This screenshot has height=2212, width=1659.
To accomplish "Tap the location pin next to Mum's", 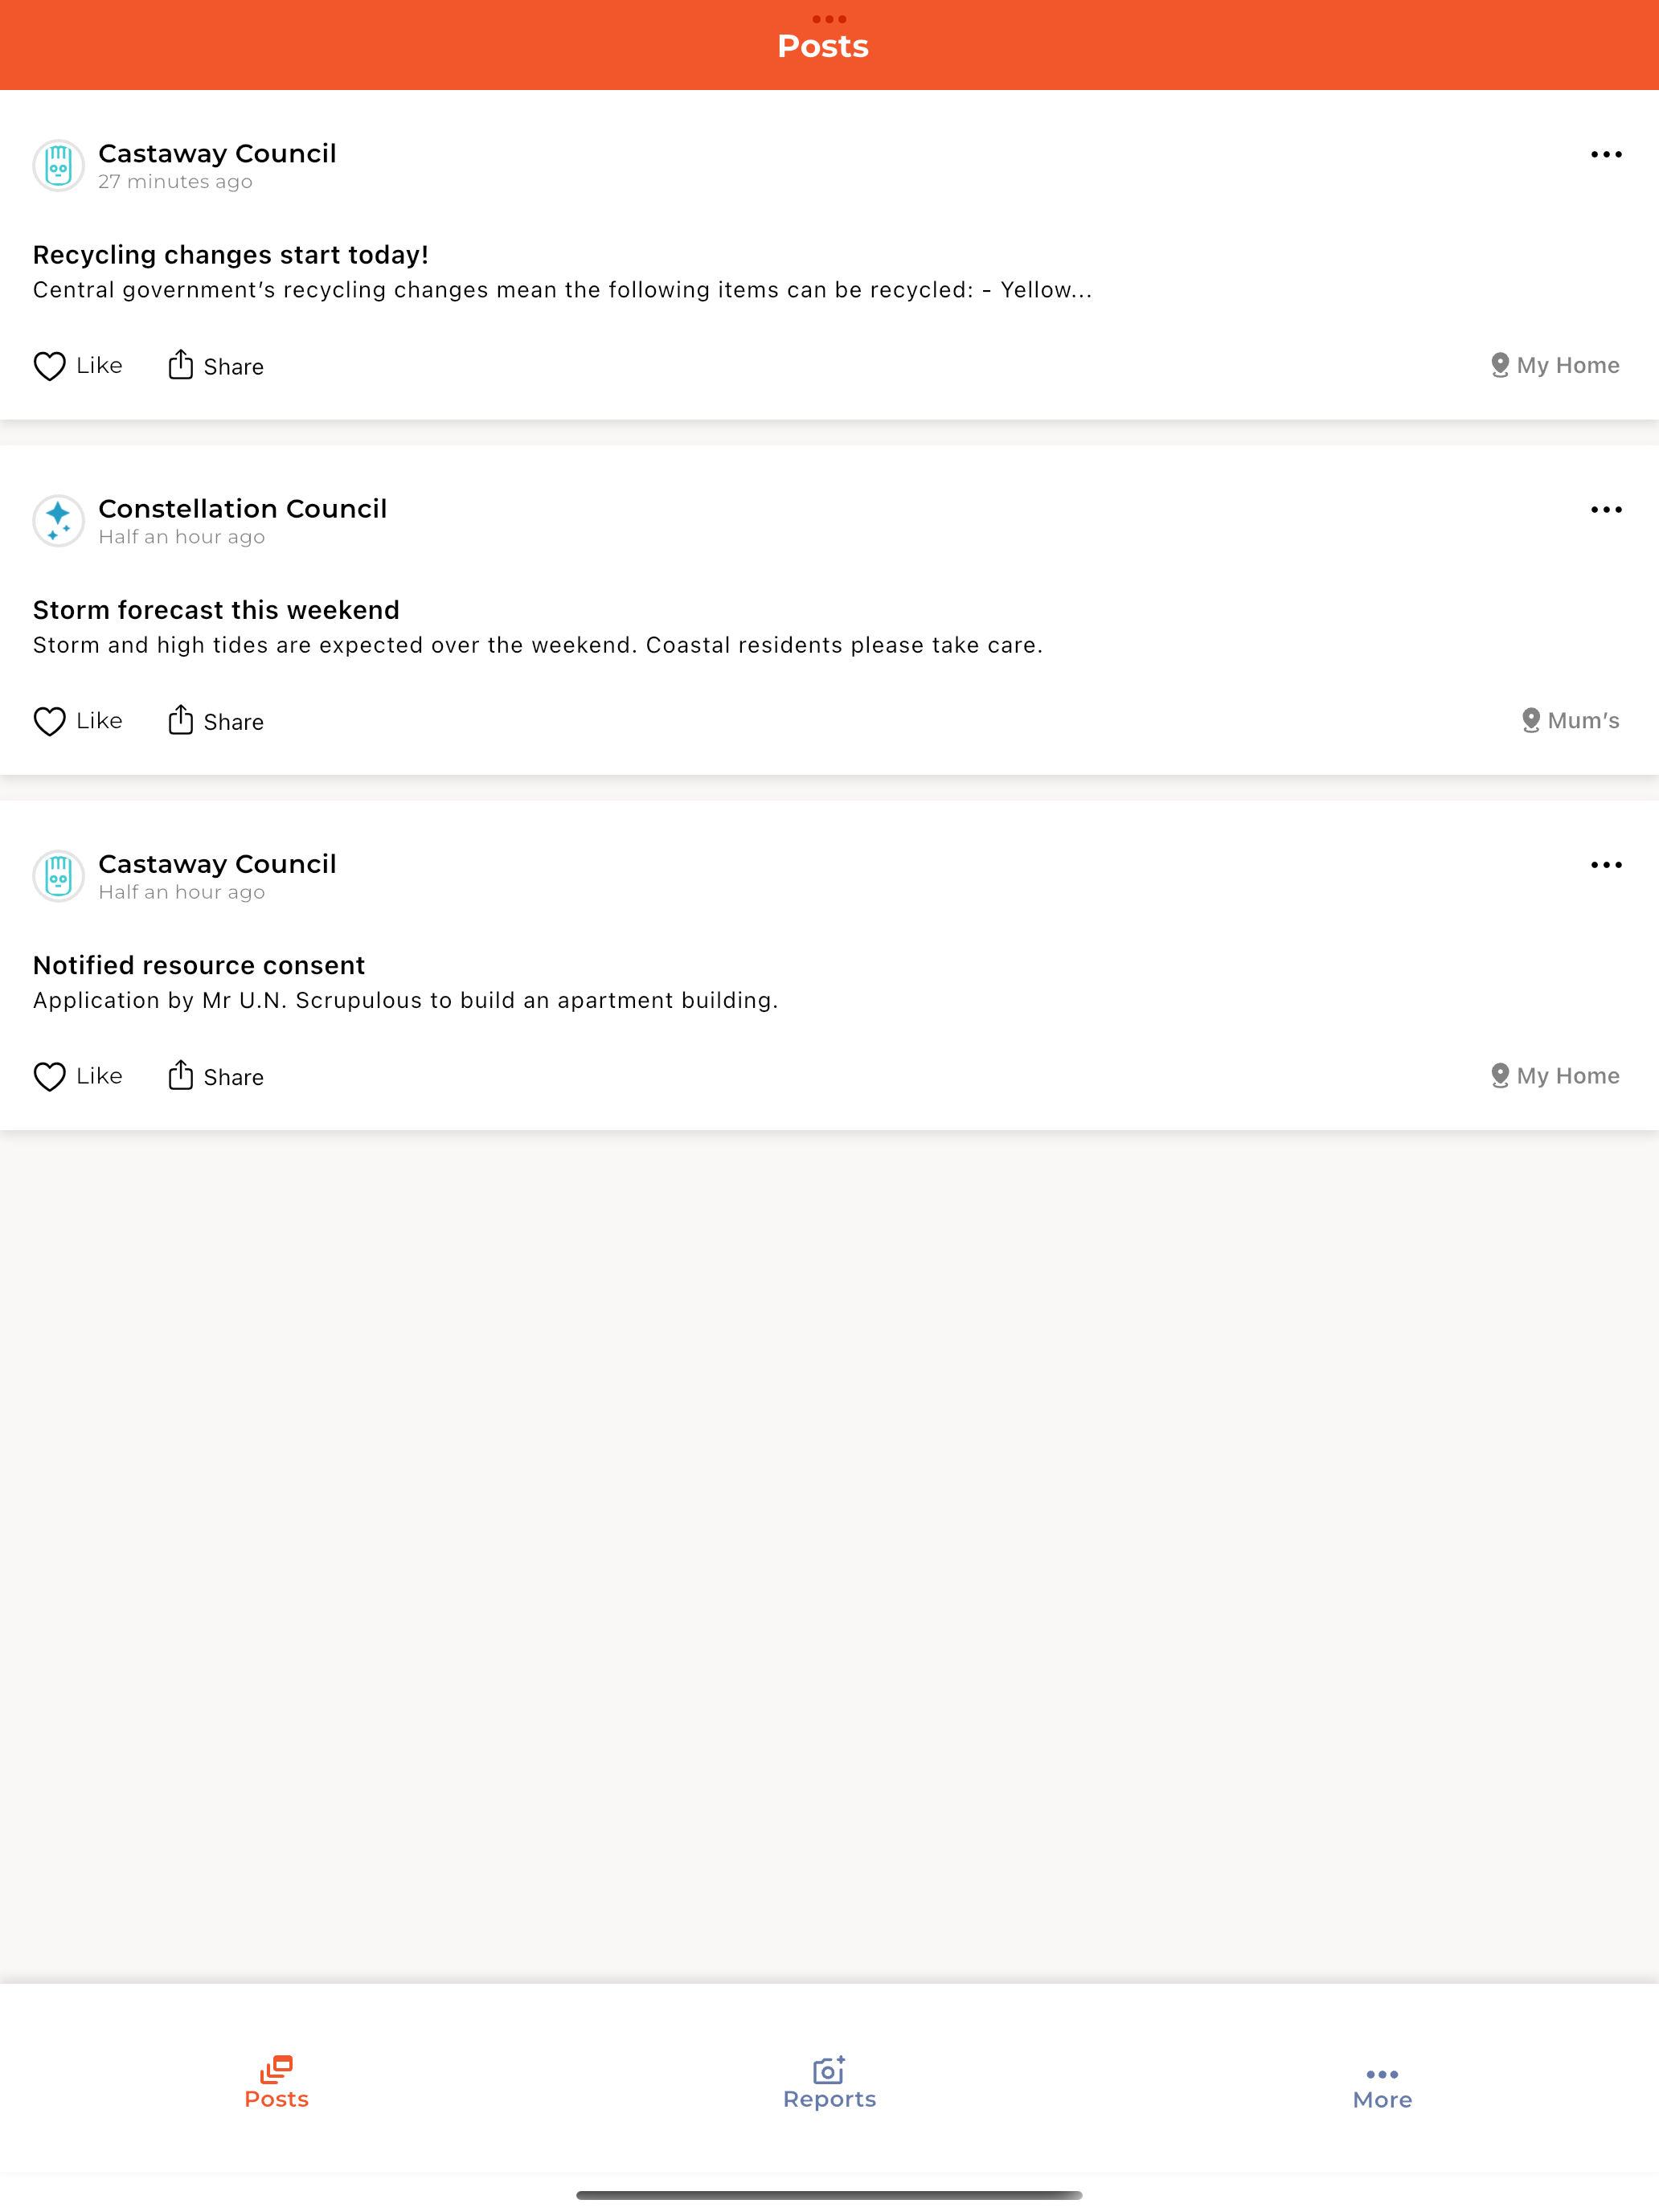I will point(1530,720).
